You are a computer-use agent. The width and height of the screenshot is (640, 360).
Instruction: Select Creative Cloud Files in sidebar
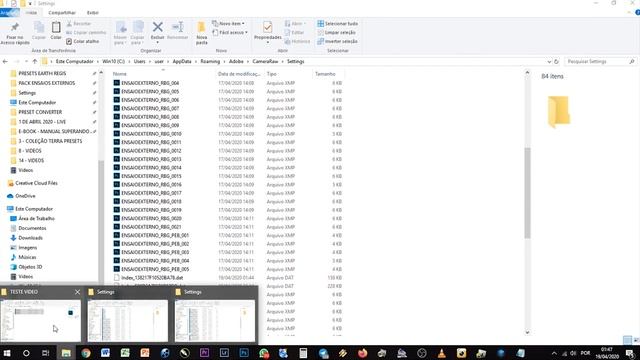click(36, 183)
